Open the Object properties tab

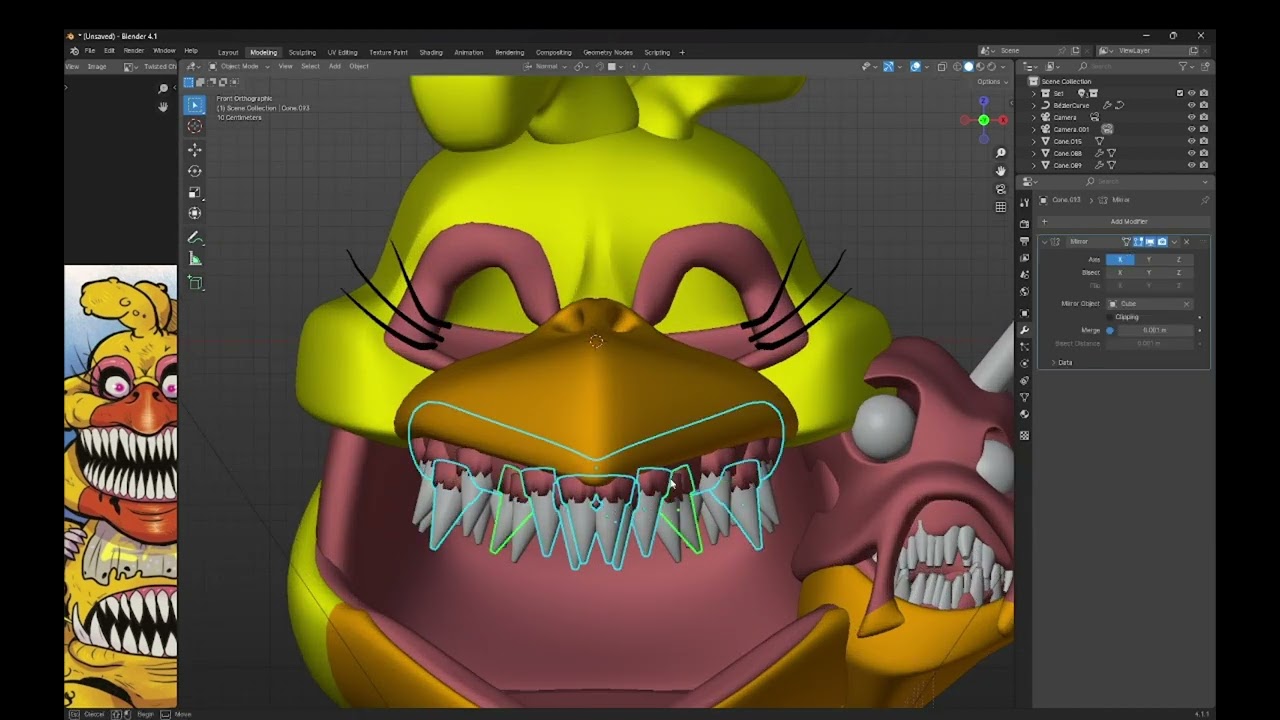(x=1024, y=313)
